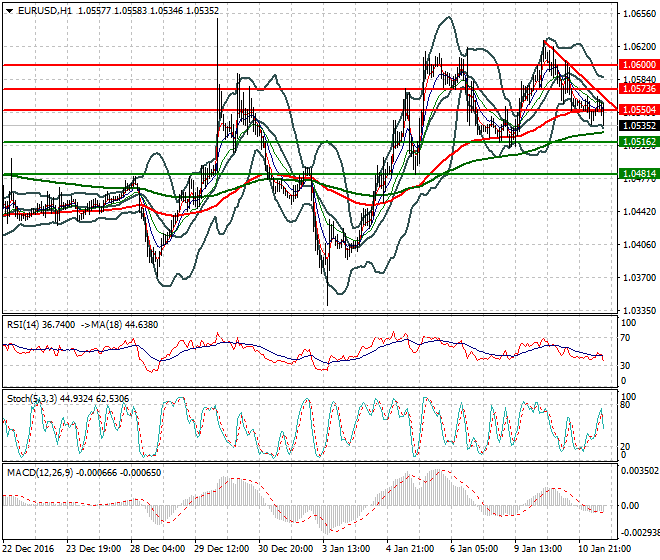Click the green 1.04814 support level label

tap(639, 174)
